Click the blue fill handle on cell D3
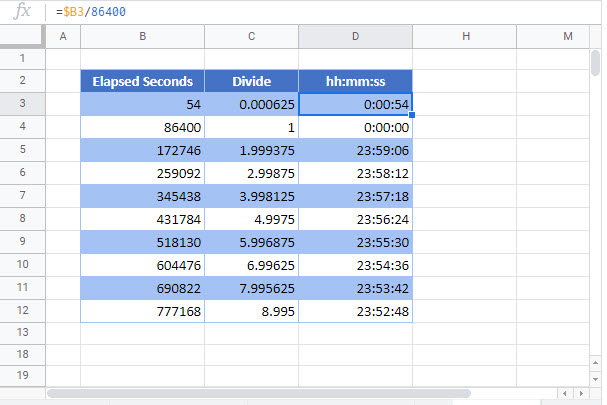Viewport: 607px width, 405px height. (412, 115)
